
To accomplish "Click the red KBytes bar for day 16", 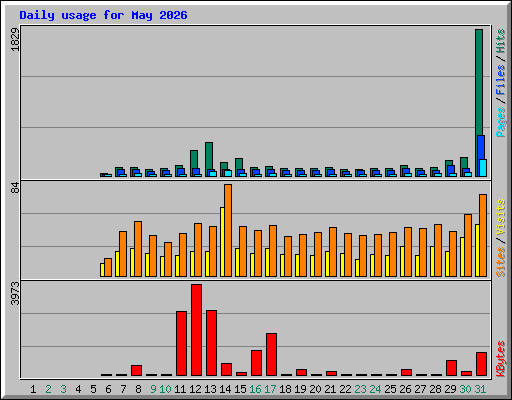I will 256,363.
